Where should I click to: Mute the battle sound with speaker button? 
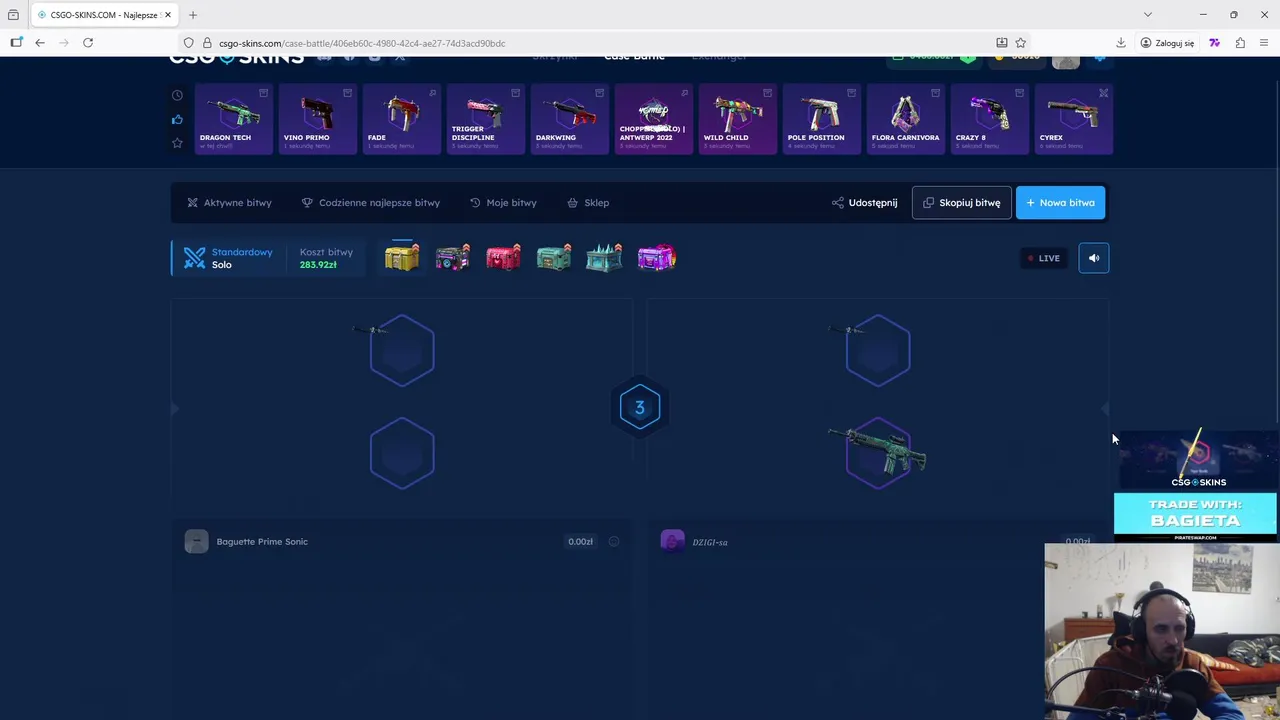[x=1094, y=258]
